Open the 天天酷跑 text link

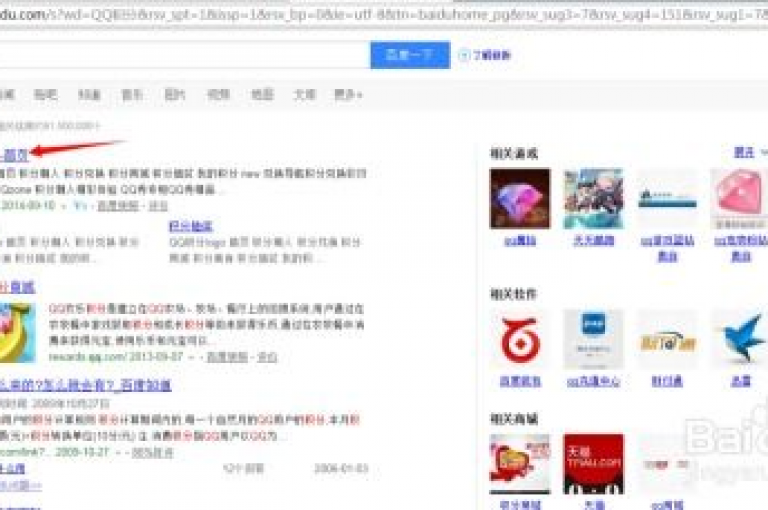click(x=594, y=241)
